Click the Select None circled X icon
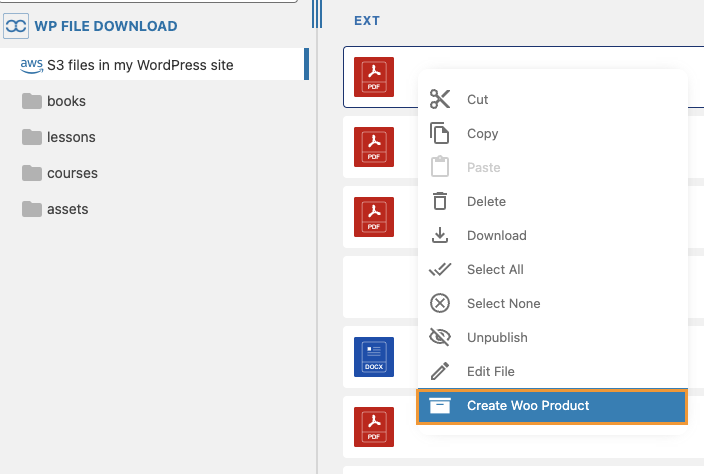This screenshot has height=474, width=704. (x=440, y=303)
